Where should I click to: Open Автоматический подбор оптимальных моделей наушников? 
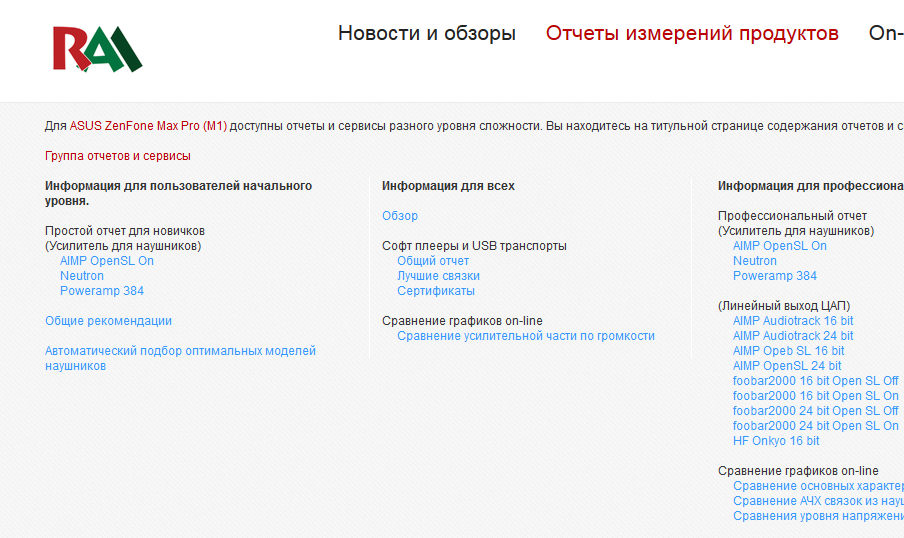180,351
